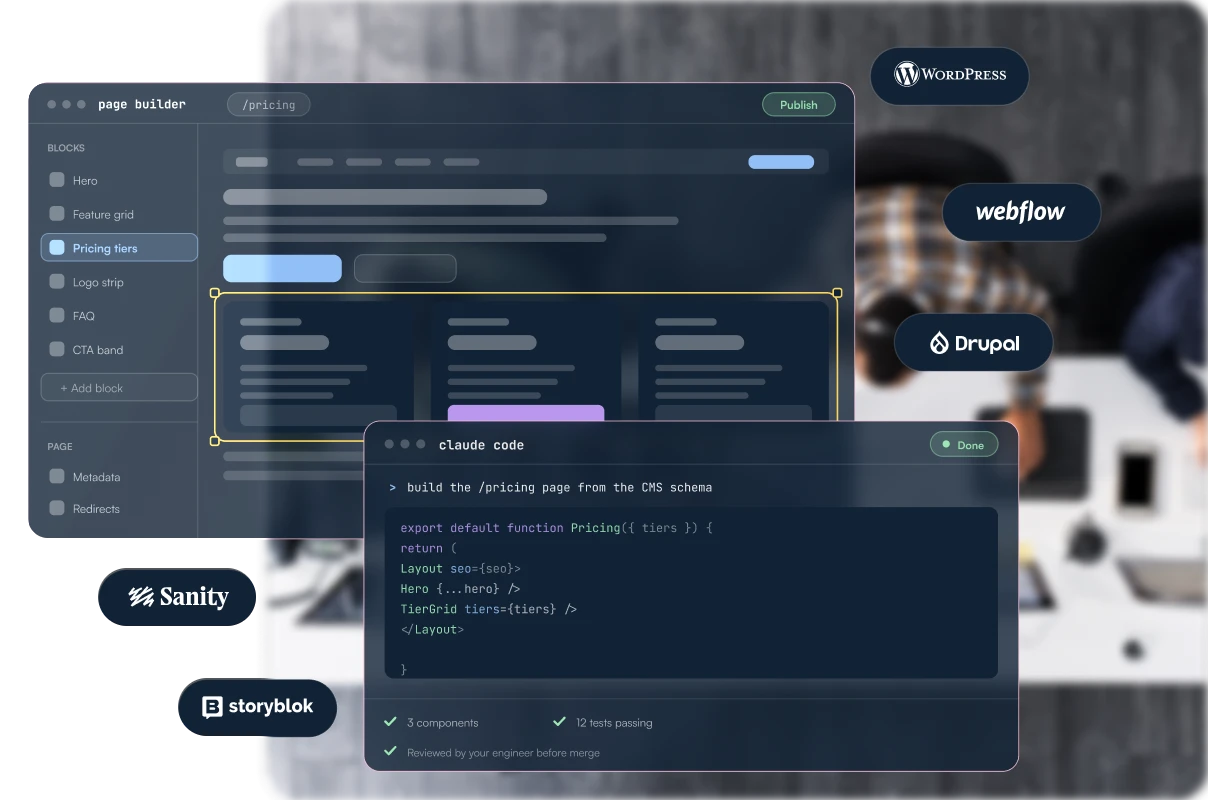Viewport: 1208px width, 800px height.
Task: Click the Sanity logo badge
Action: [177, 597]
